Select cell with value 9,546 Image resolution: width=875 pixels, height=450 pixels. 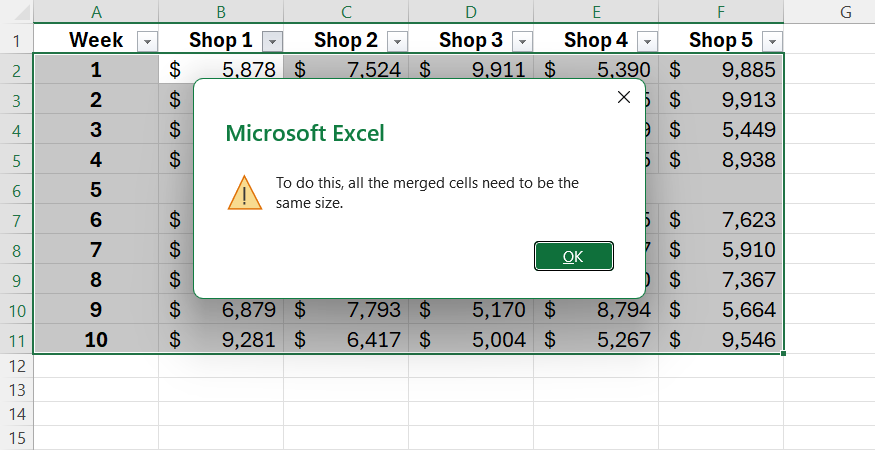point(721,340)
